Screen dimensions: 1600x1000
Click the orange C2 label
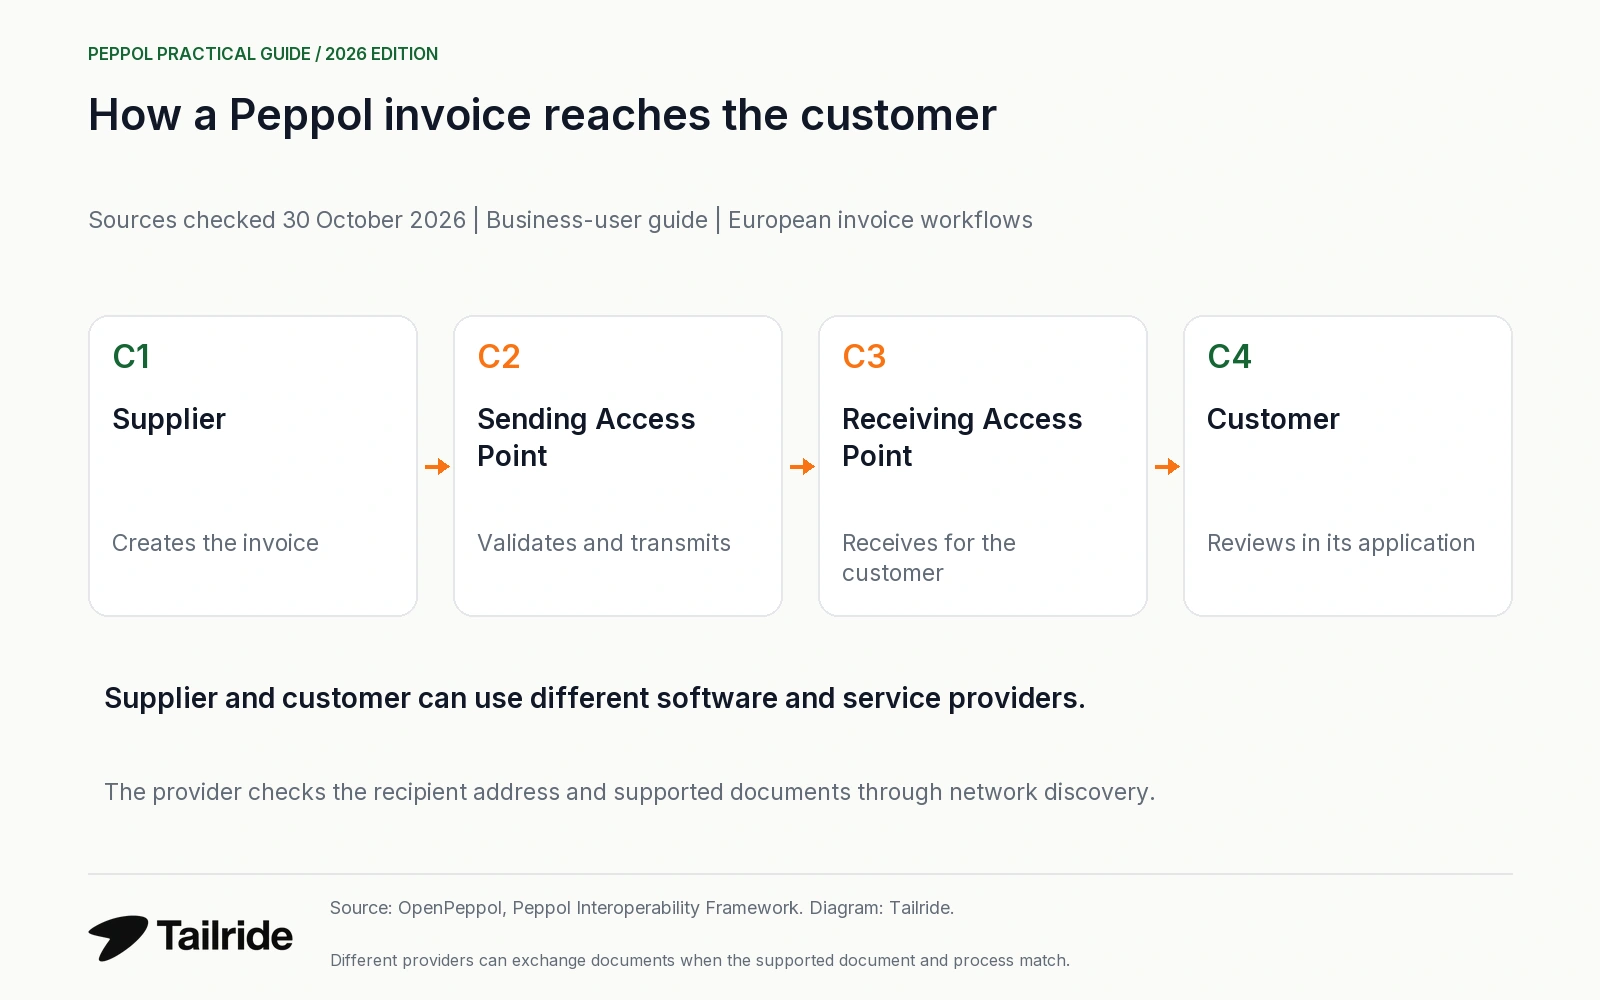pyautogui.click(x=499, y=357)
